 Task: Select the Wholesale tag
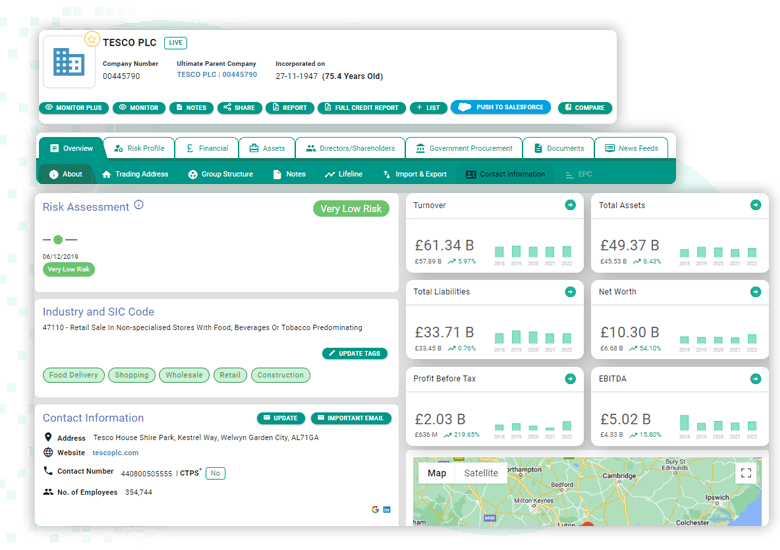[x=184, y=375]
